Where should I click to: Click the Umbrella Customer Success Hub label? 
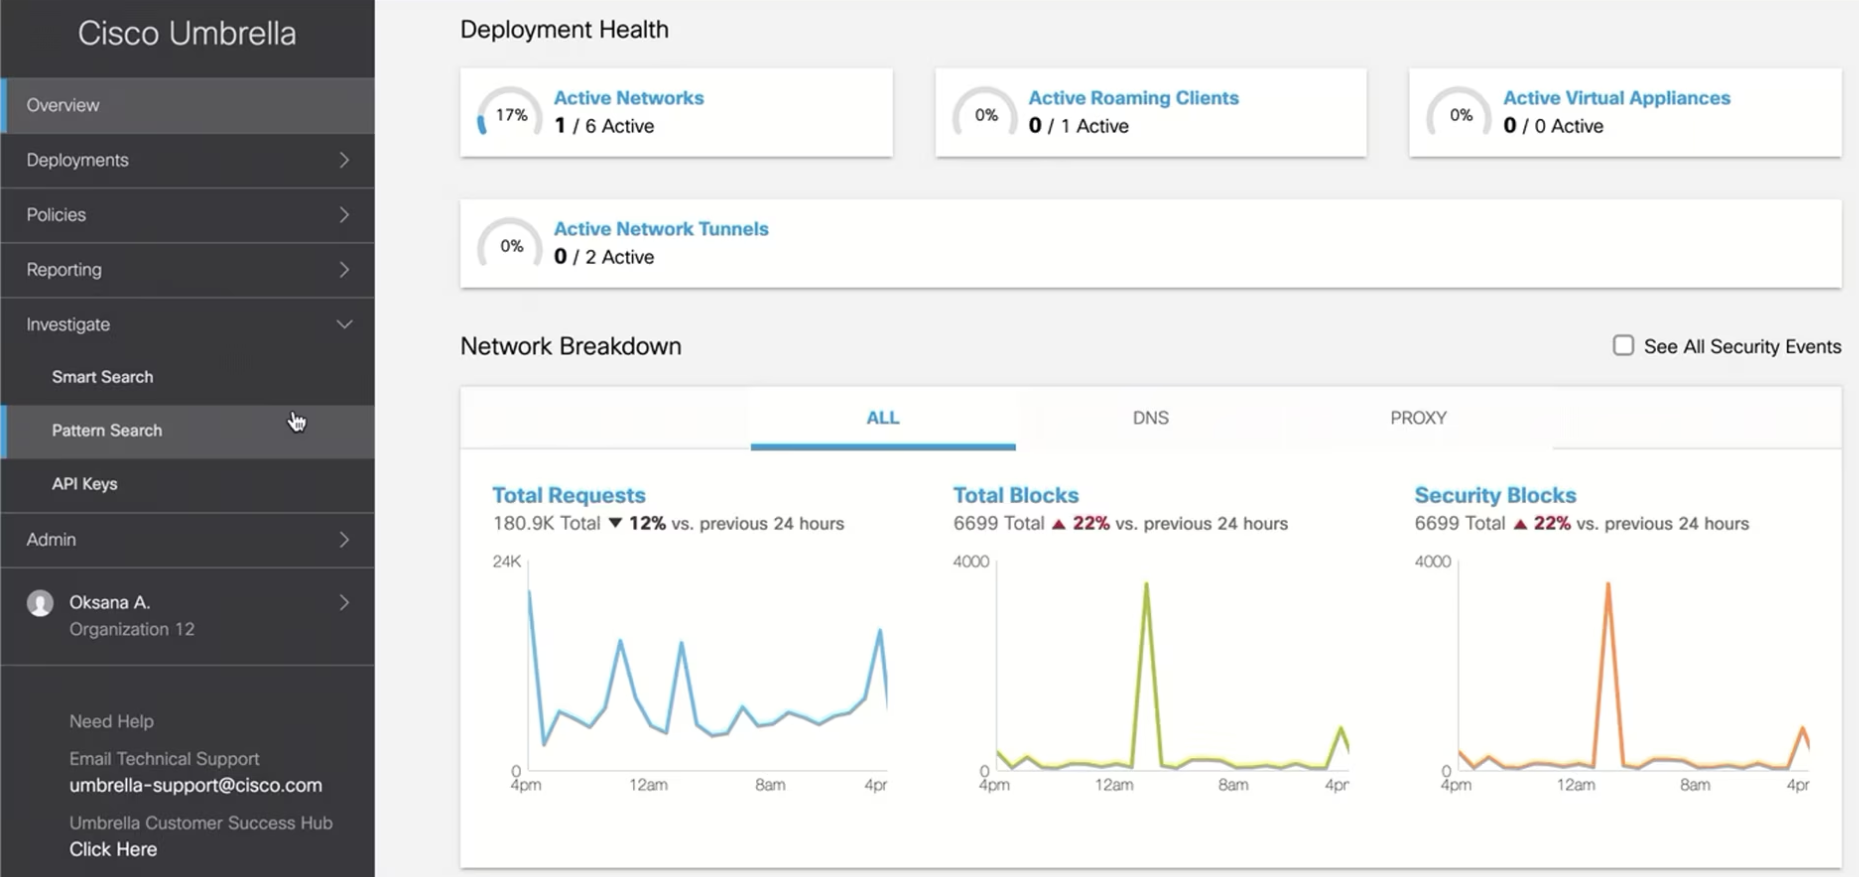[x=201, y=823]
